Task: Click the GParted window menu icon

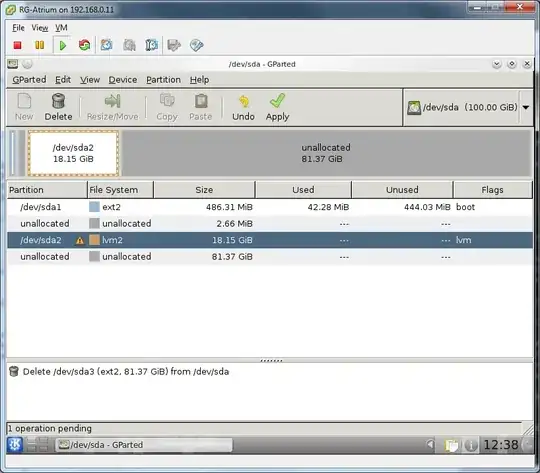Action: (13, 64)
